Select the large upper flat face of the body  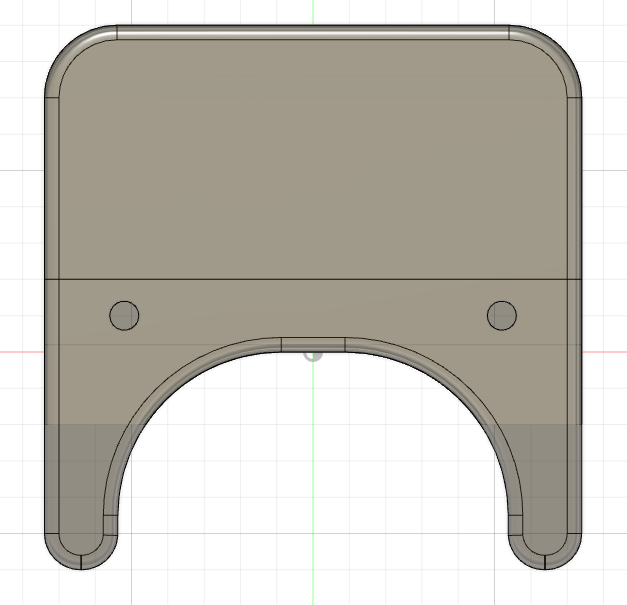point(313,159)
